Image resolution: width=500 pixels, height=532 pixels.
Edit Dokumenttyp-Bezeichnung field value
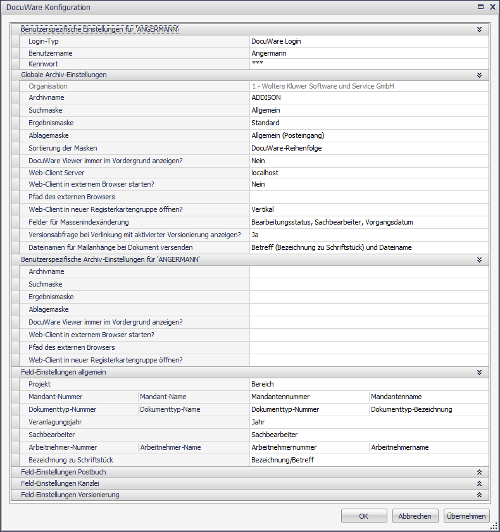(x=429, y=410)
